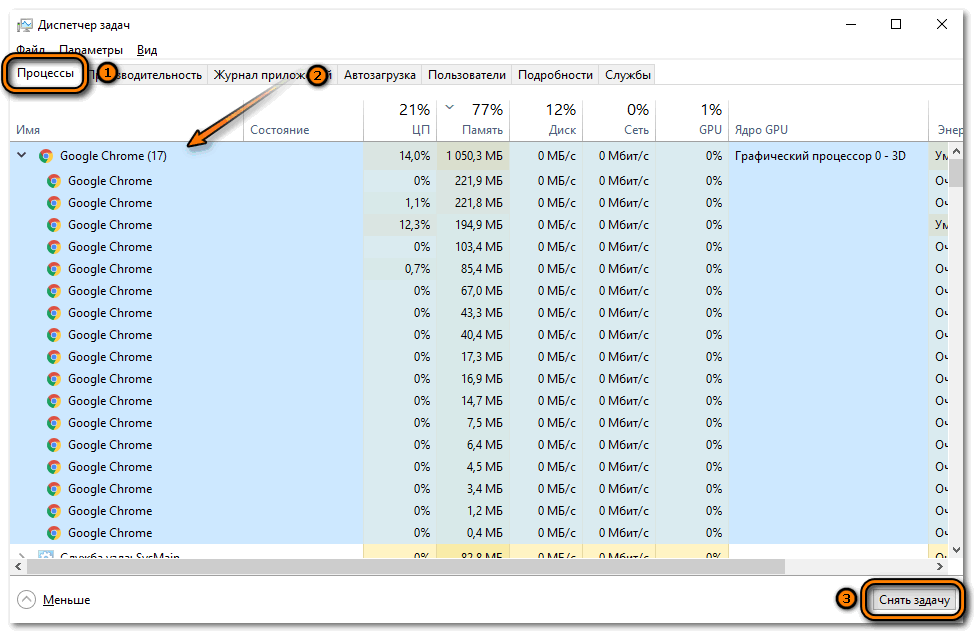The height and width of the screenshot is (634, 974).
Task: Open the Файл menu
Action: (x=30, y=50)
